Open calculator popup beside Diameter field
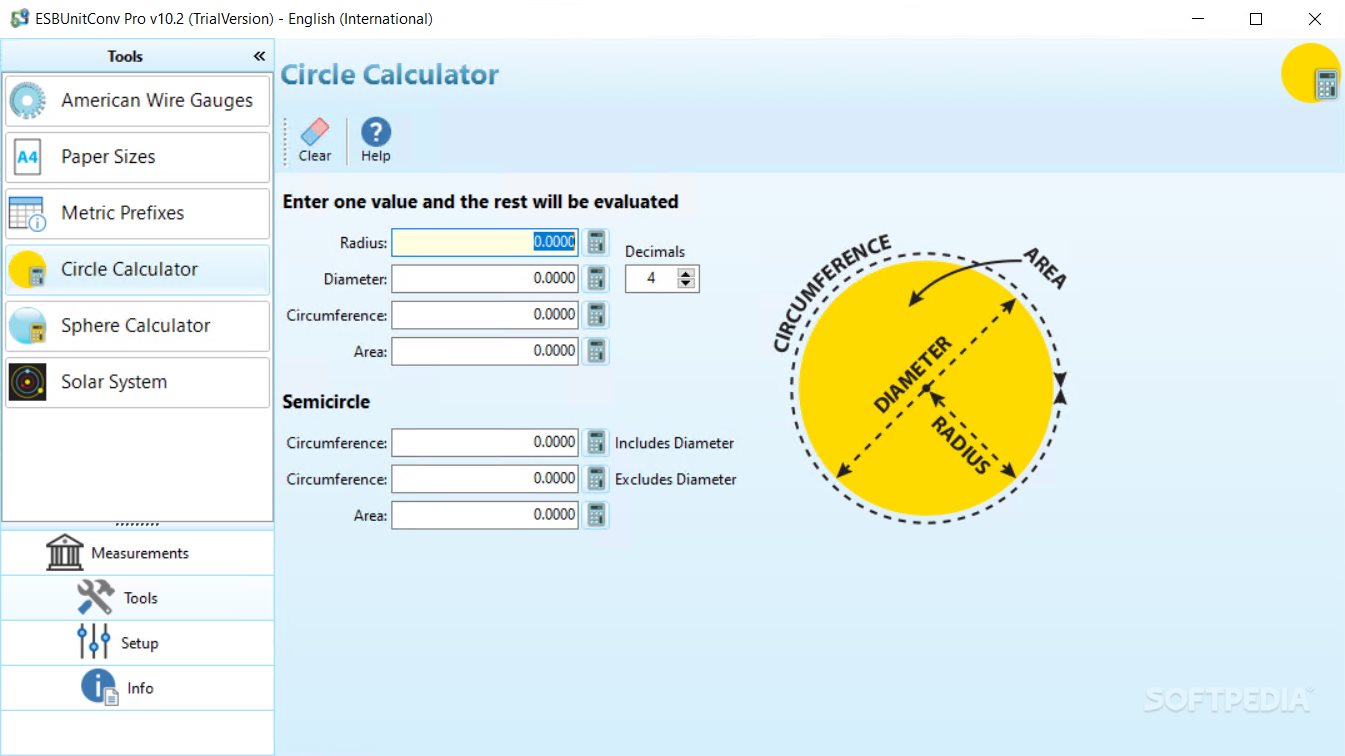Image resolution: width=1345 pixels, height=756 pixels. click(596, 278)
